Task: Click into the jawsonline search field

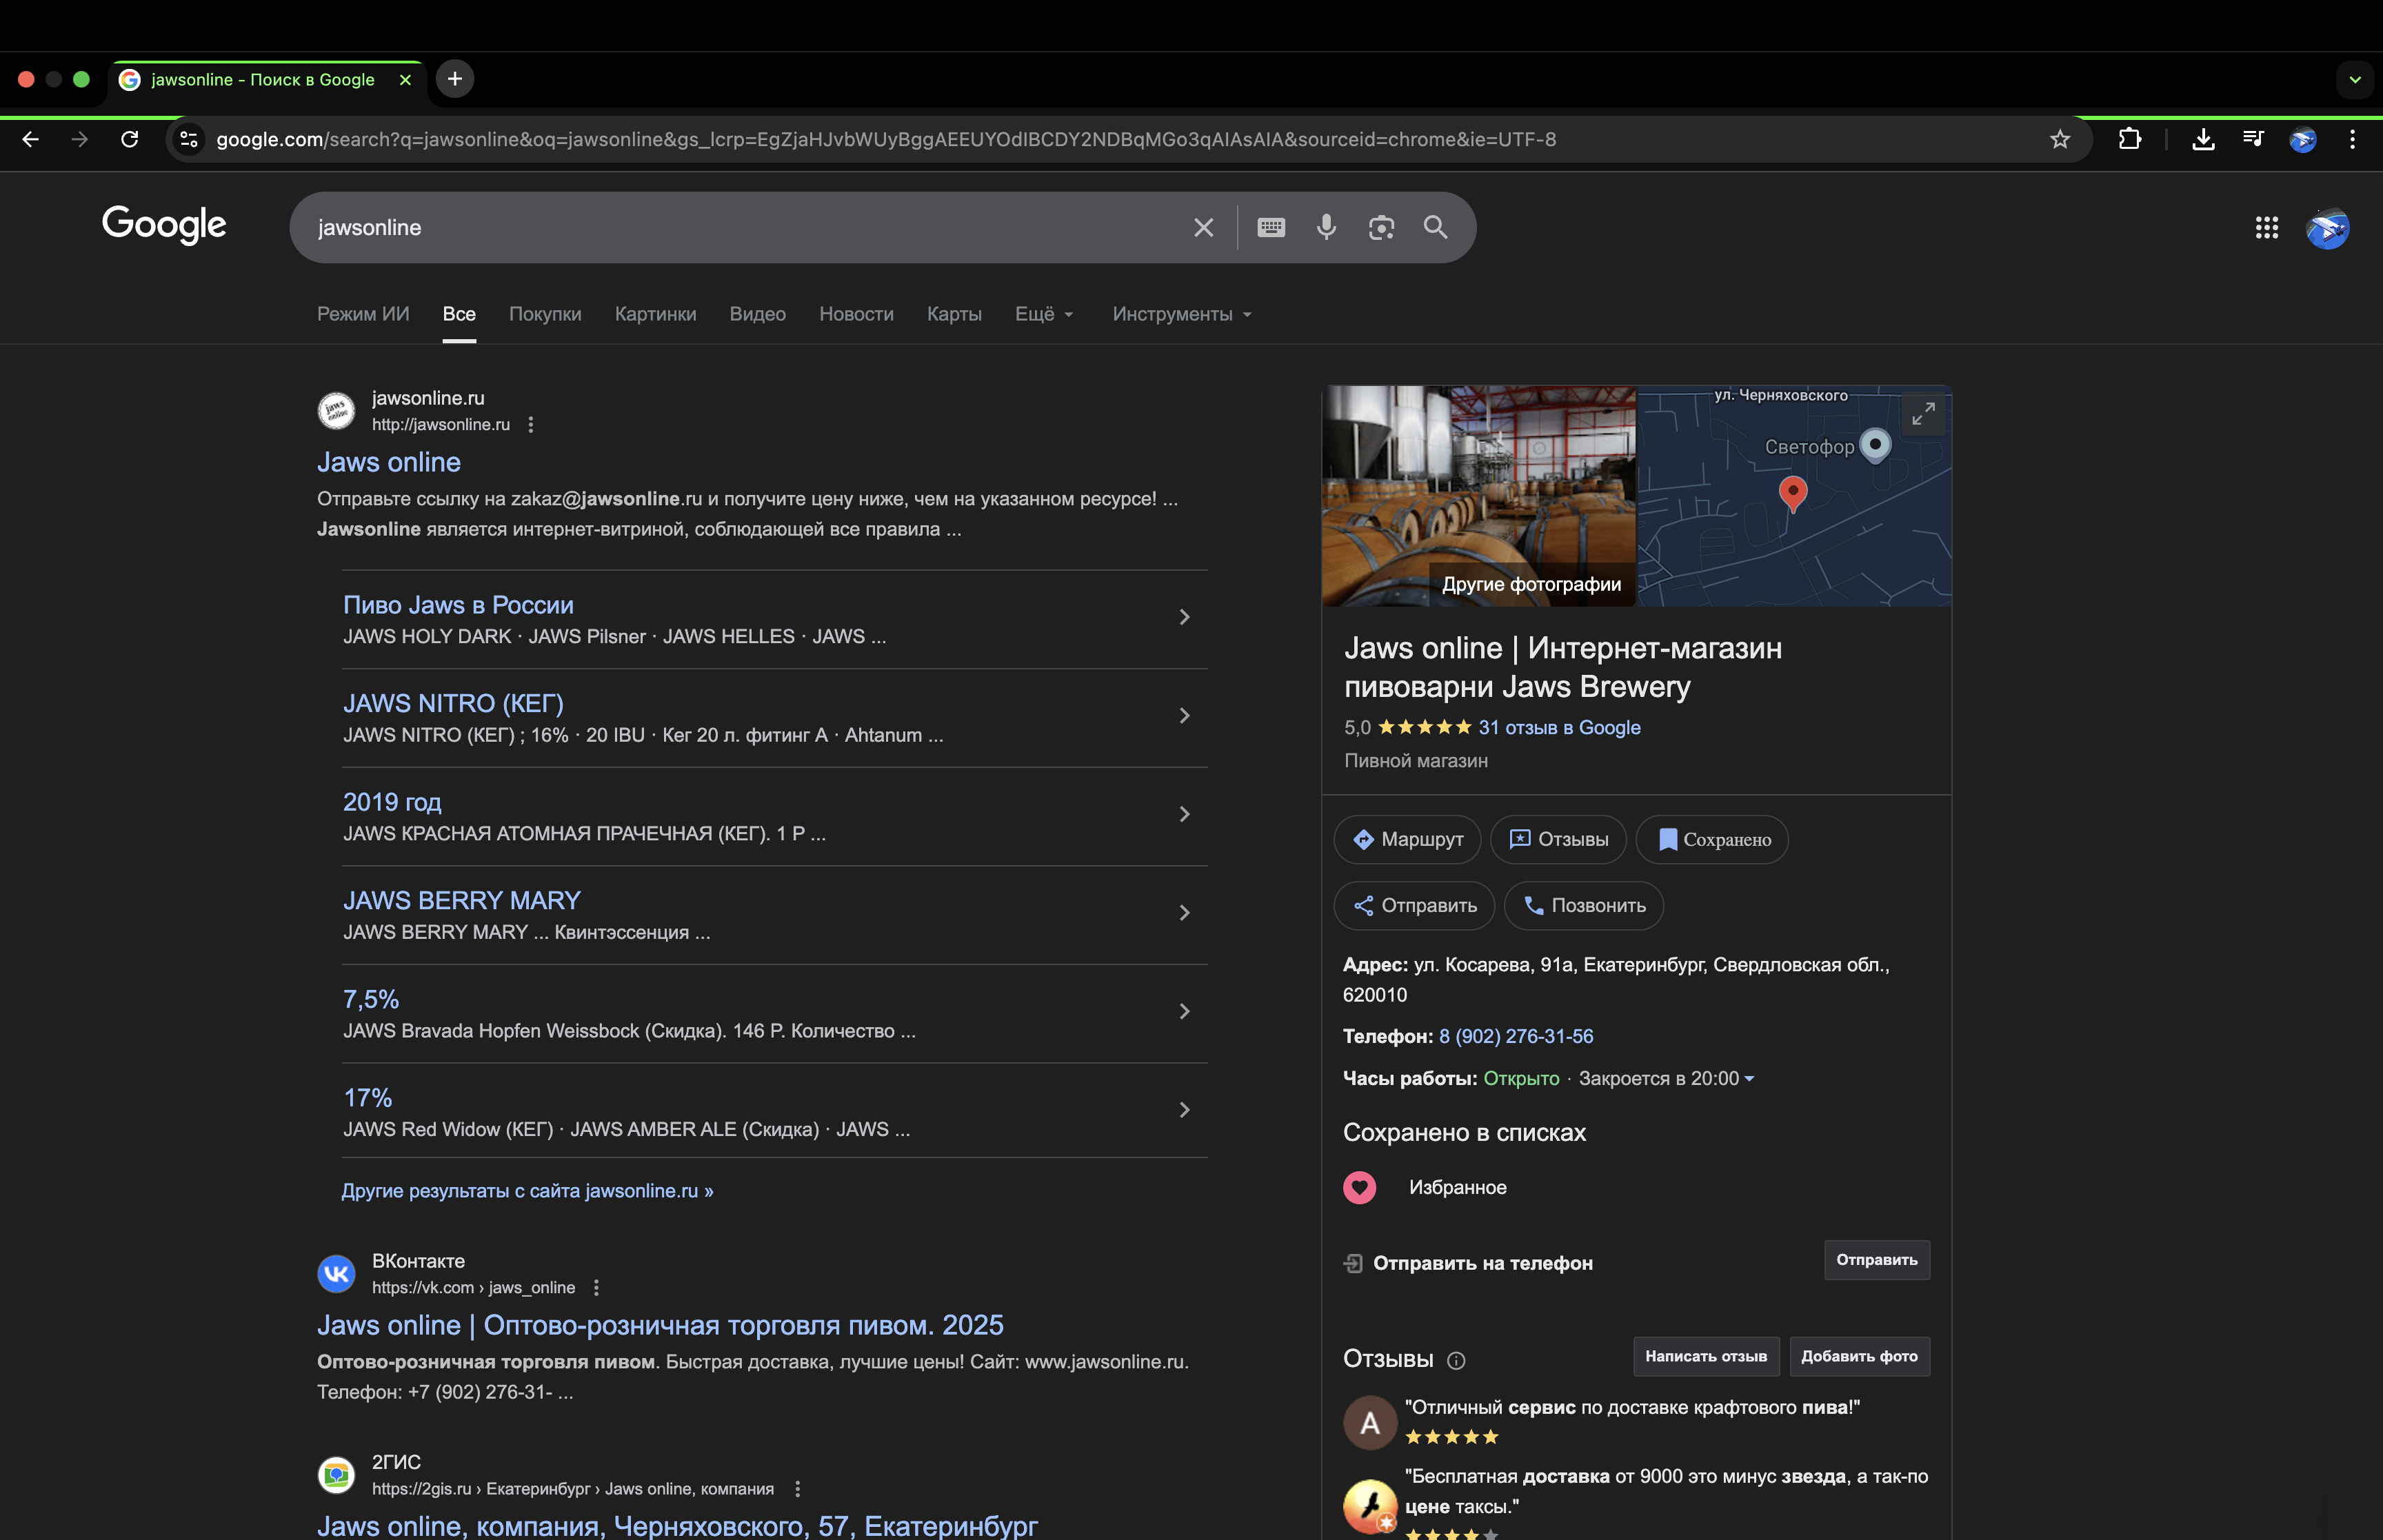Action: [x=740, y=227]
